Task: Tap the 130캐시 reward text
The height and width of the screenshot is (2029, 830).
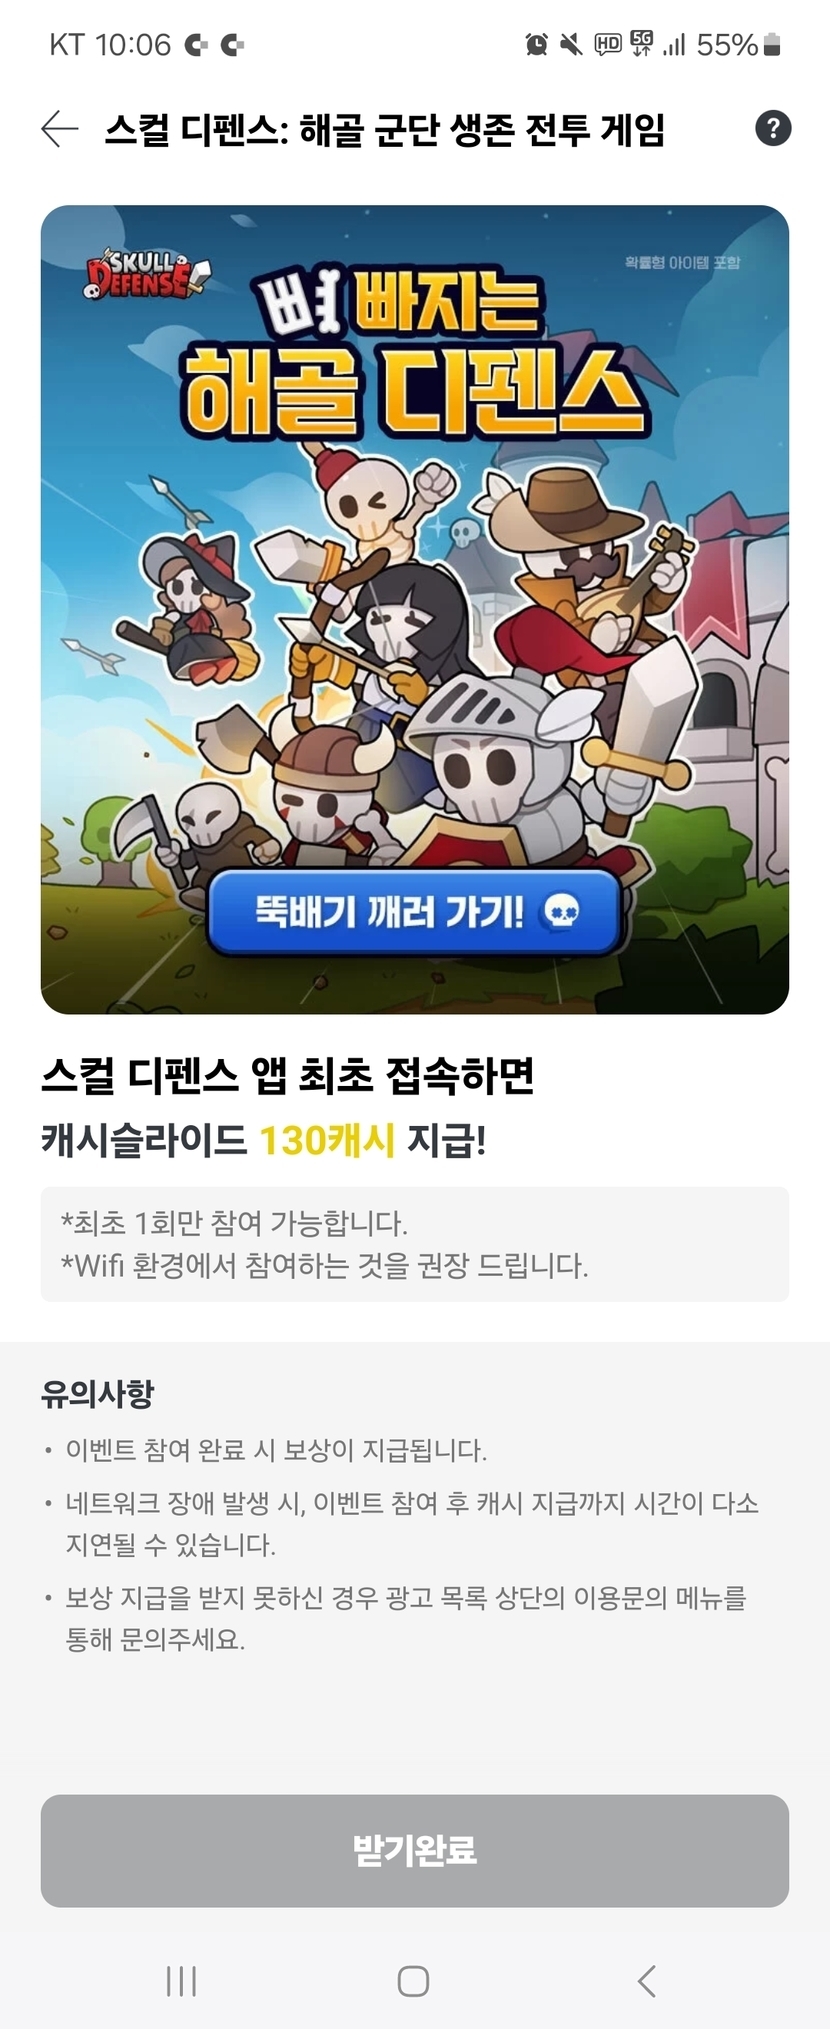Action: point(327,1140)
